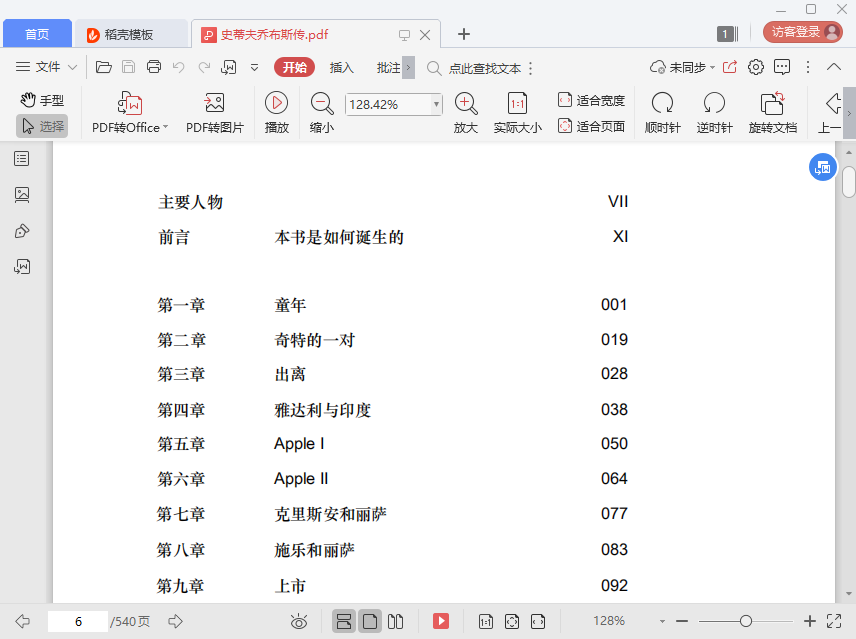Click status bar fit width icon
Viewport: 856px width, 639px height.
(538, 621)
